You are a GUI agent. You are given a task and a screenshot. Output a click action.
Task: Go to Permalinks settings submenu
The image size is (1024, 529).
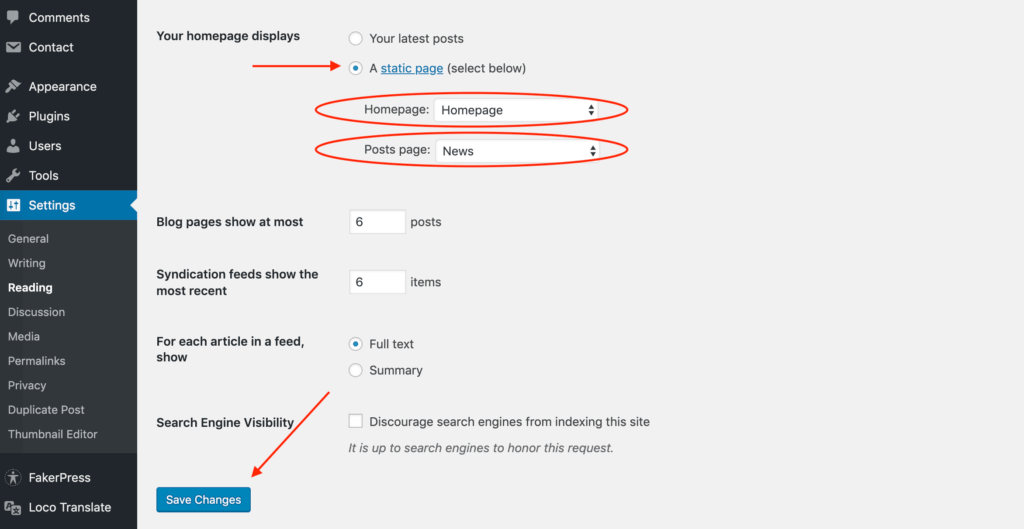(37, 361)
